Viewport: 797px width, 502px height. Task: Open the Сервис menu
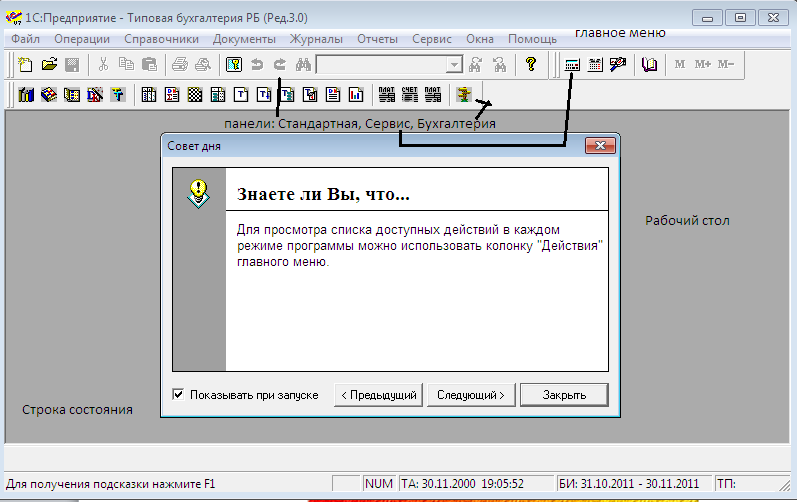[432, 39]
